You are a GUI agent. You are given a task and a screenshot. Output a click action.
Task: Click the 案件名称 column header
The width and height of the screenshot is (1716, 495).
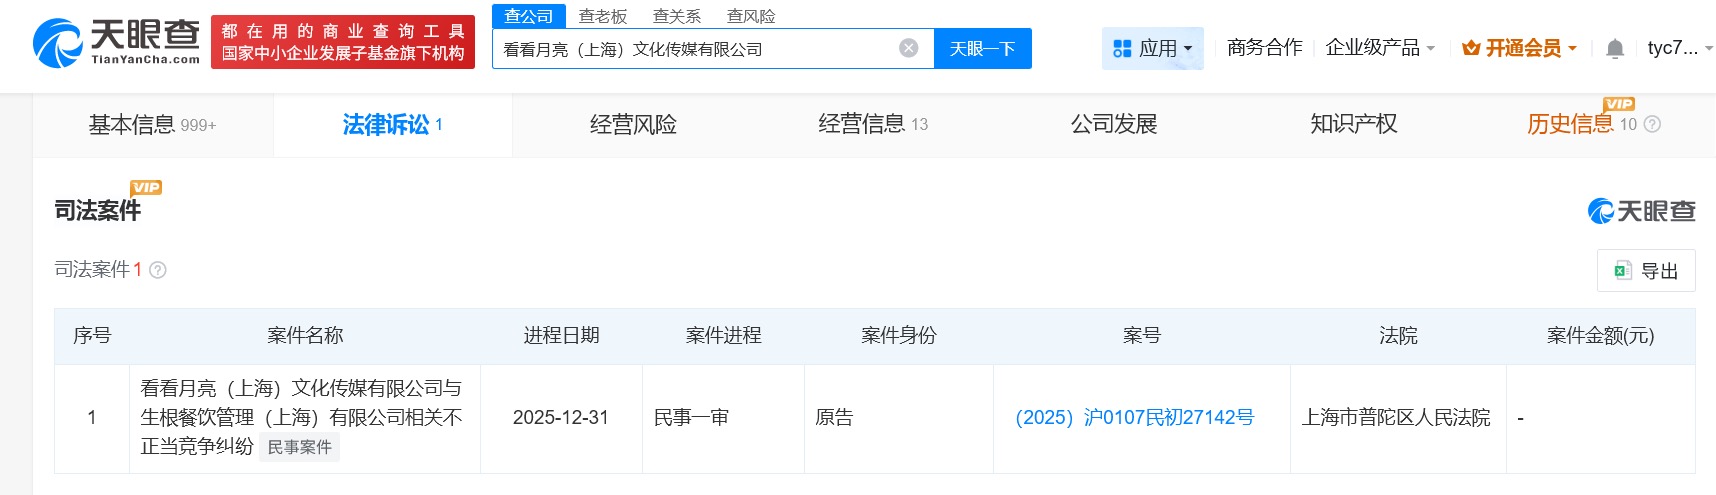coord(305,336)
